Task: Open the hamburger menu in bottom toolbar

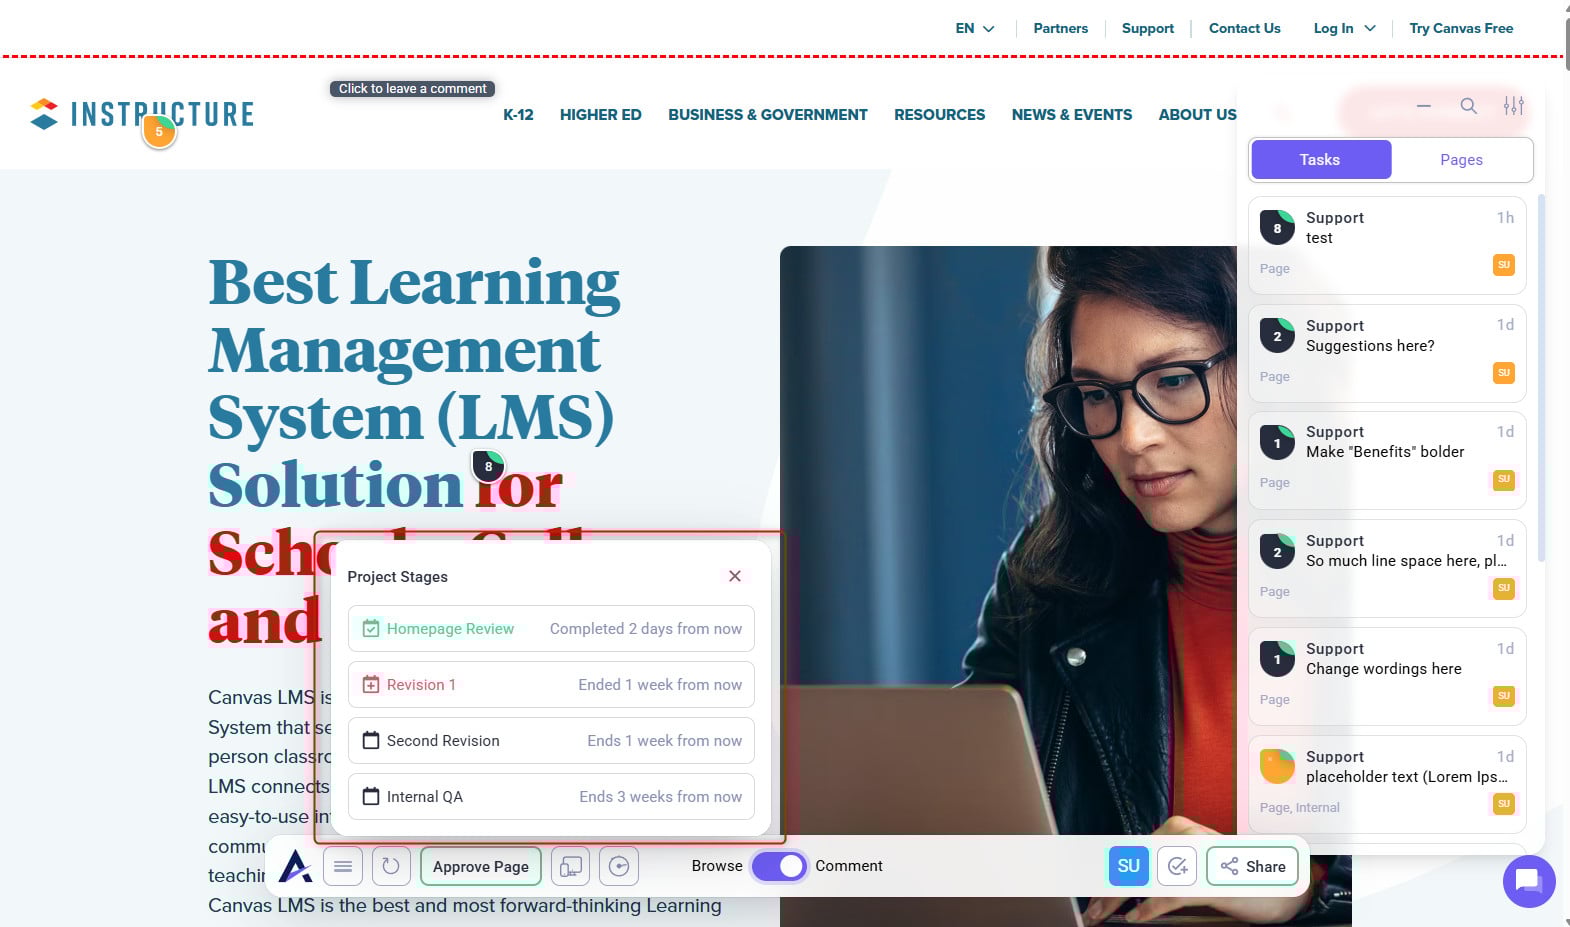Action: click(342, 866)
